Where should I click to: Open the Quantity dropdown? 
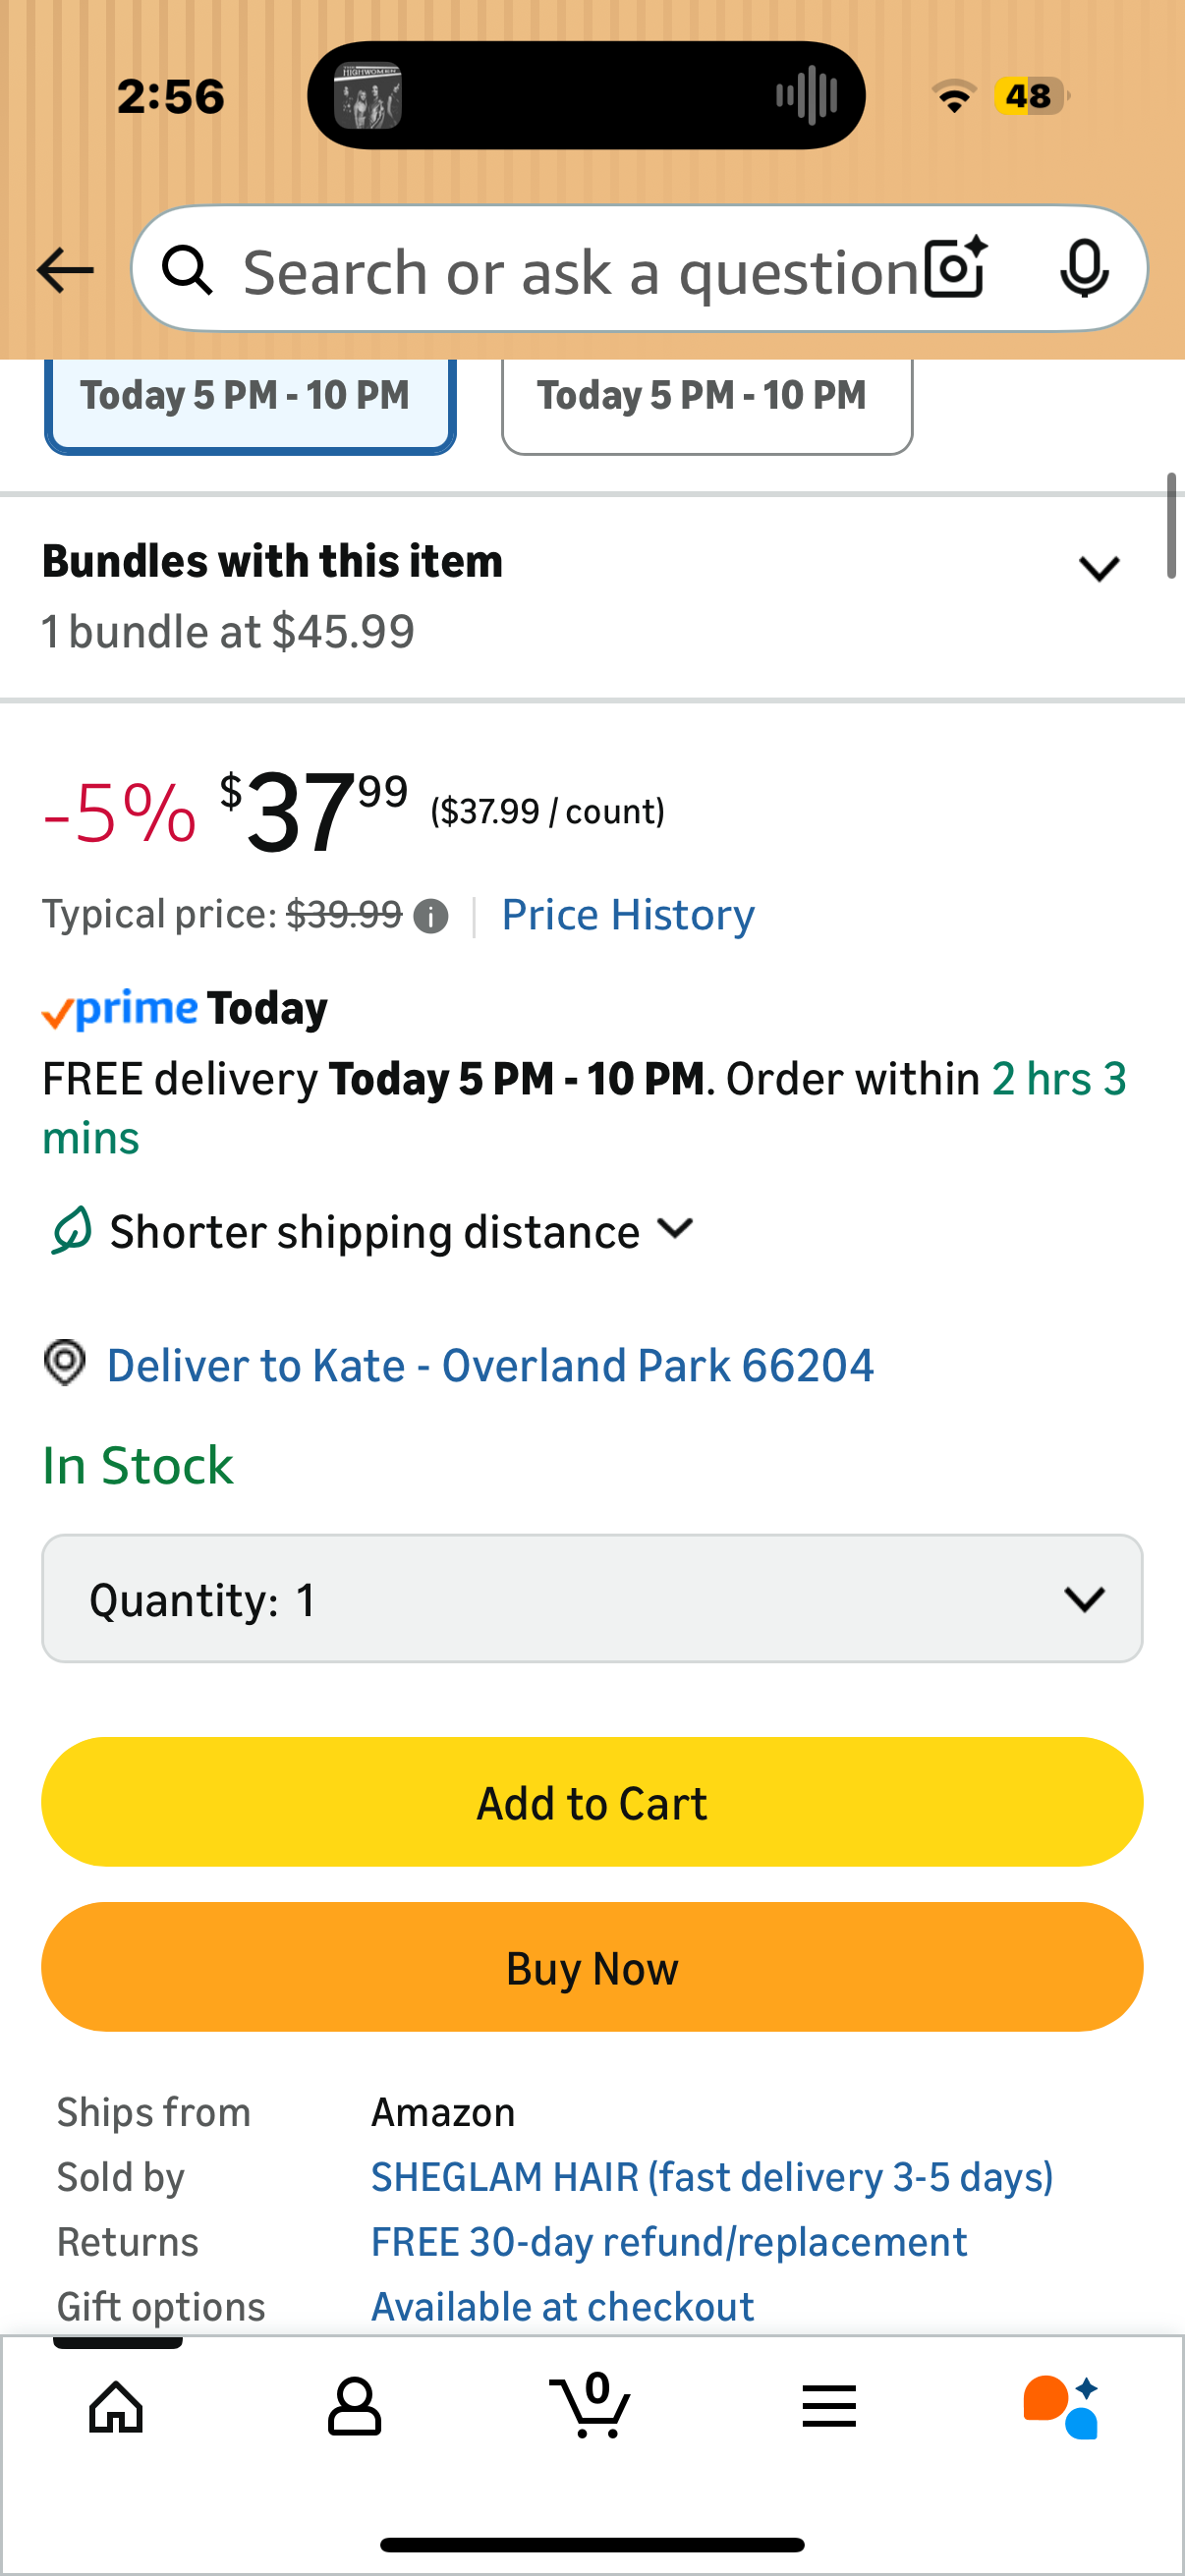[x=592, y=1598]
